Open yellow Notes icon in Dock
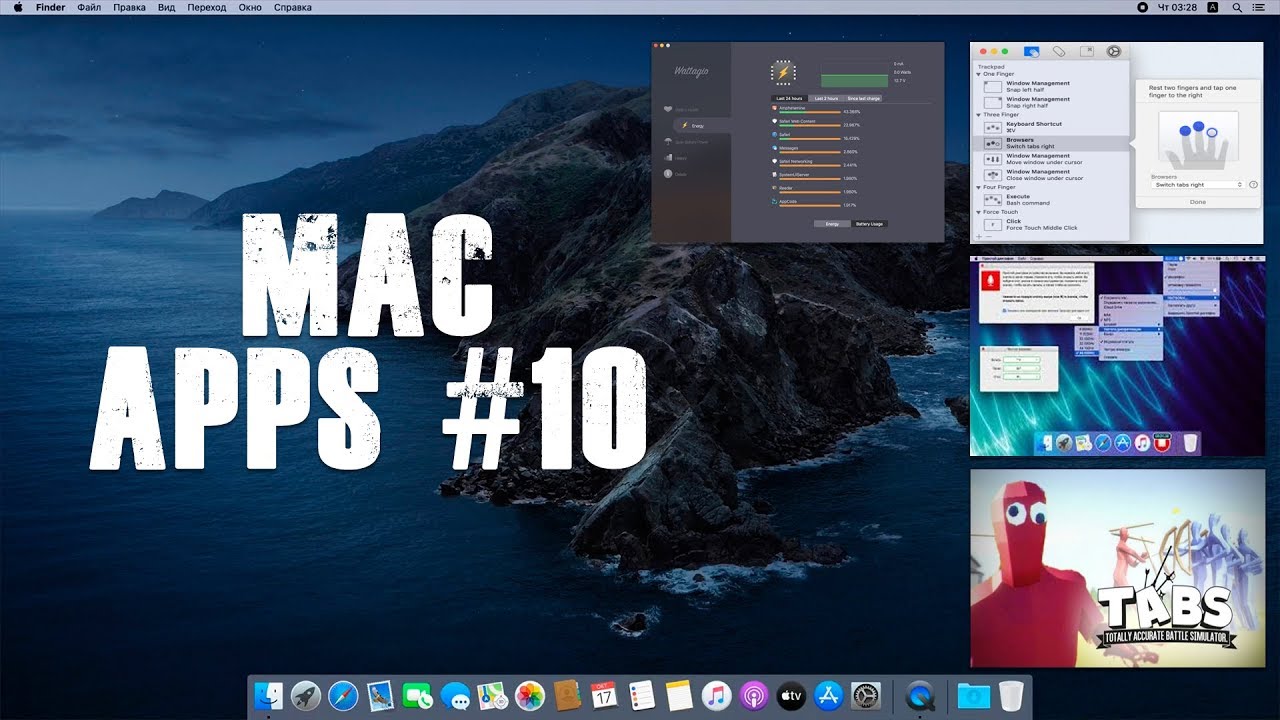1280x720 pixels. [679, 696]
